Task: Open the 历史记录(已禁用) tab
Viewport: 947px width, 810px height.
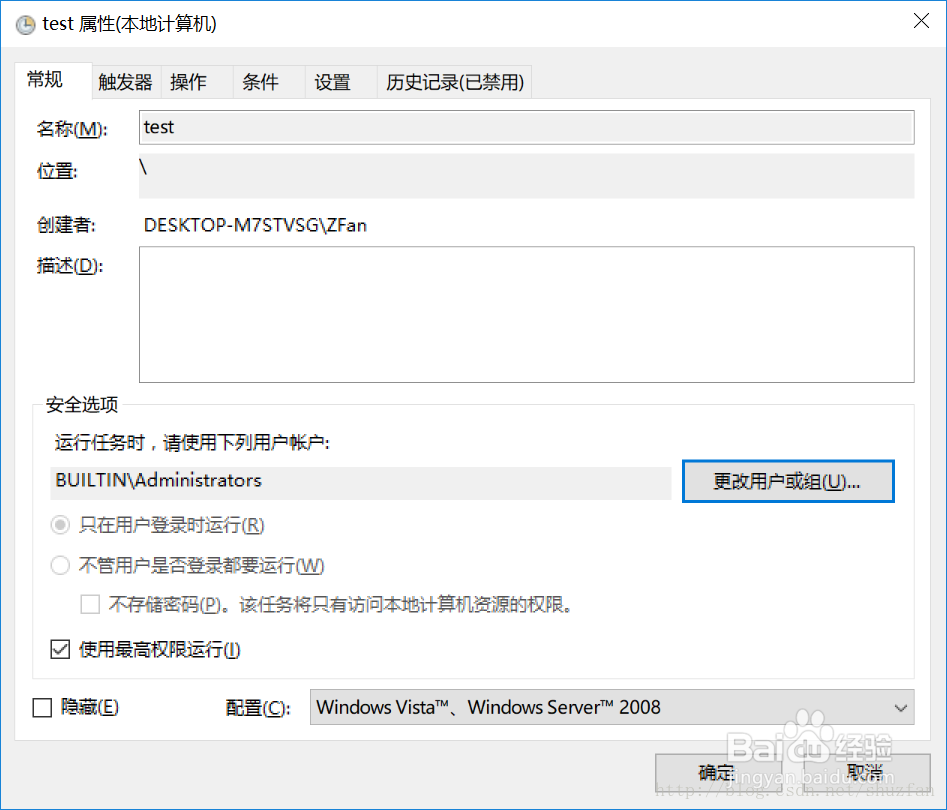Action: [x=455, y=82]
